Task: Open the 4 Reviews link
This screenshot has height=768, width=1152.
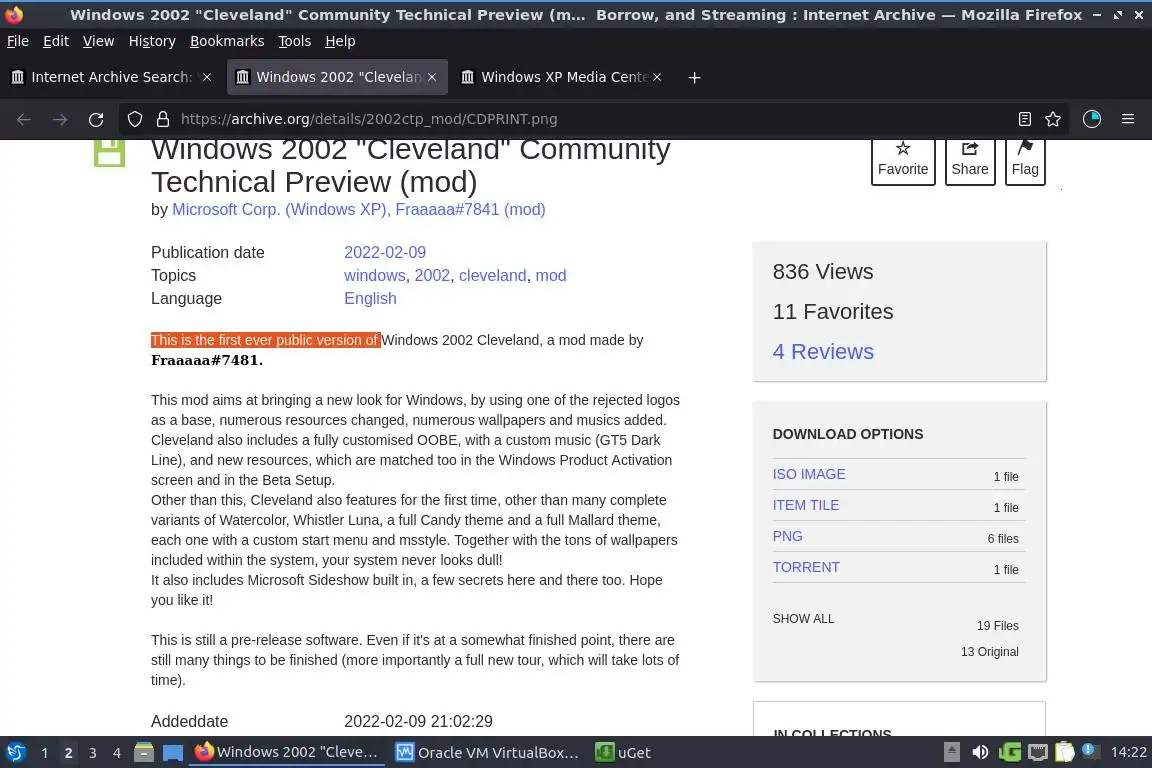Action: (823, 351)
